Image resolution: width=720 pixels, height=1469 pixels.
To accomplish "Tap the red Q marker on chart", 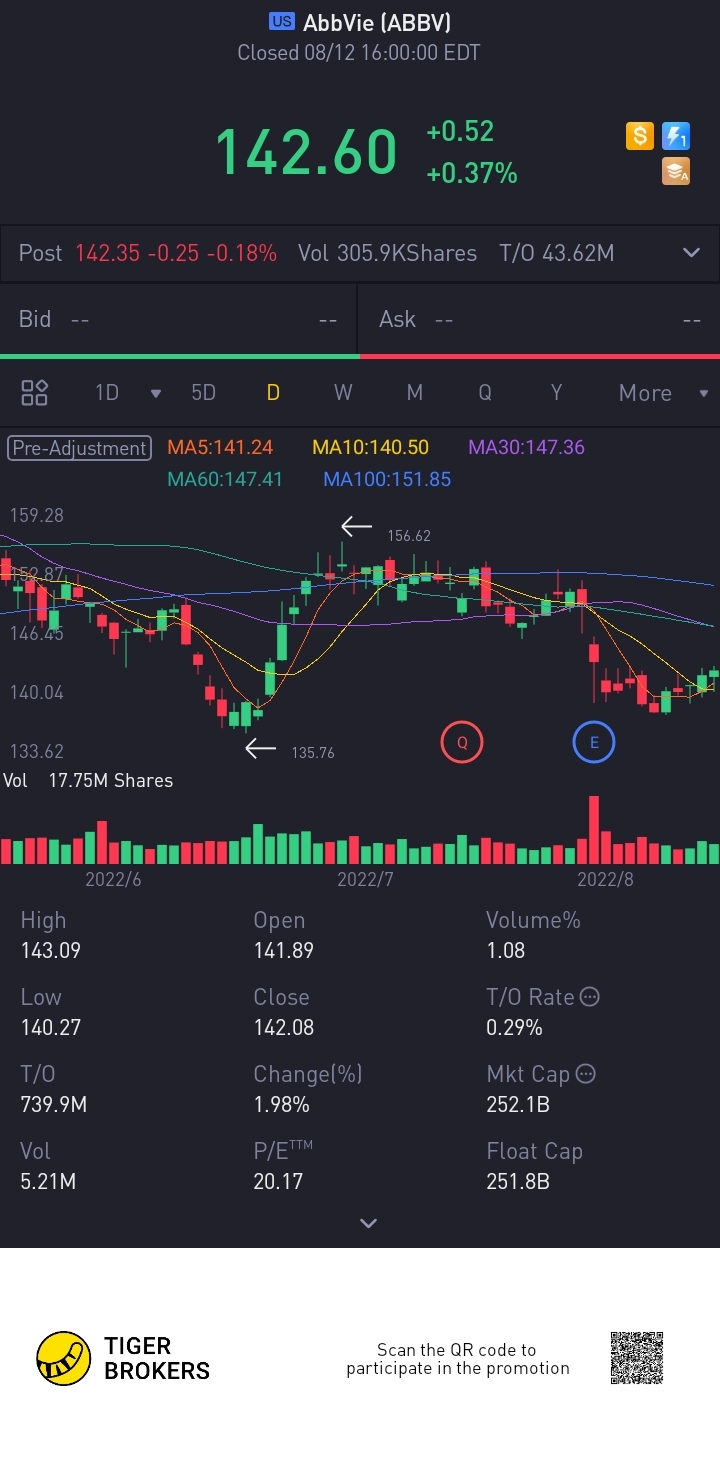I will coord(462,743).
